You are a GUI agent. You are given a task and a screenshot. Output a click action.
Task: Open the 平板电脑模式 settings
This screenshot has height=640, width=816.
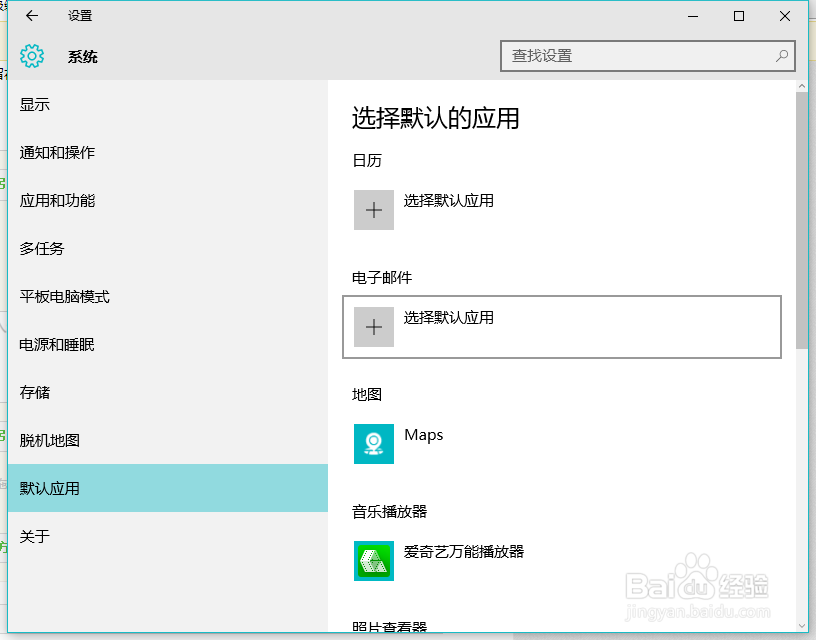(67, 296)
